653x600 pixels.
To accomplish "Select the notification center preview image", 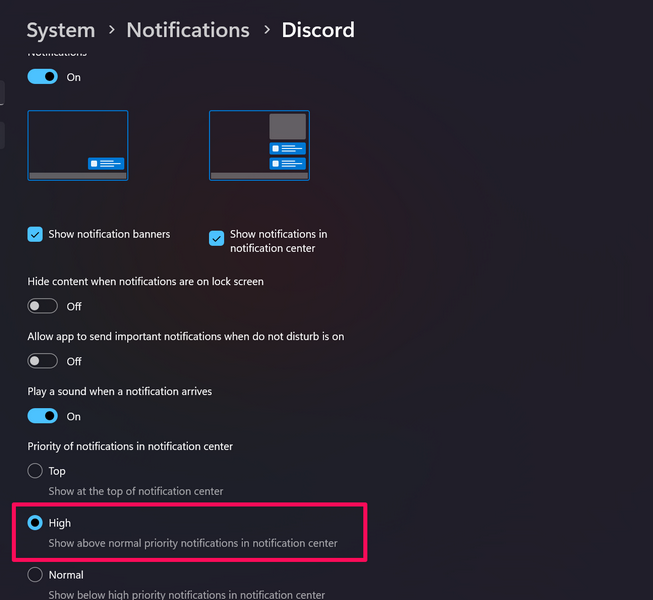I will click(259, 145).
